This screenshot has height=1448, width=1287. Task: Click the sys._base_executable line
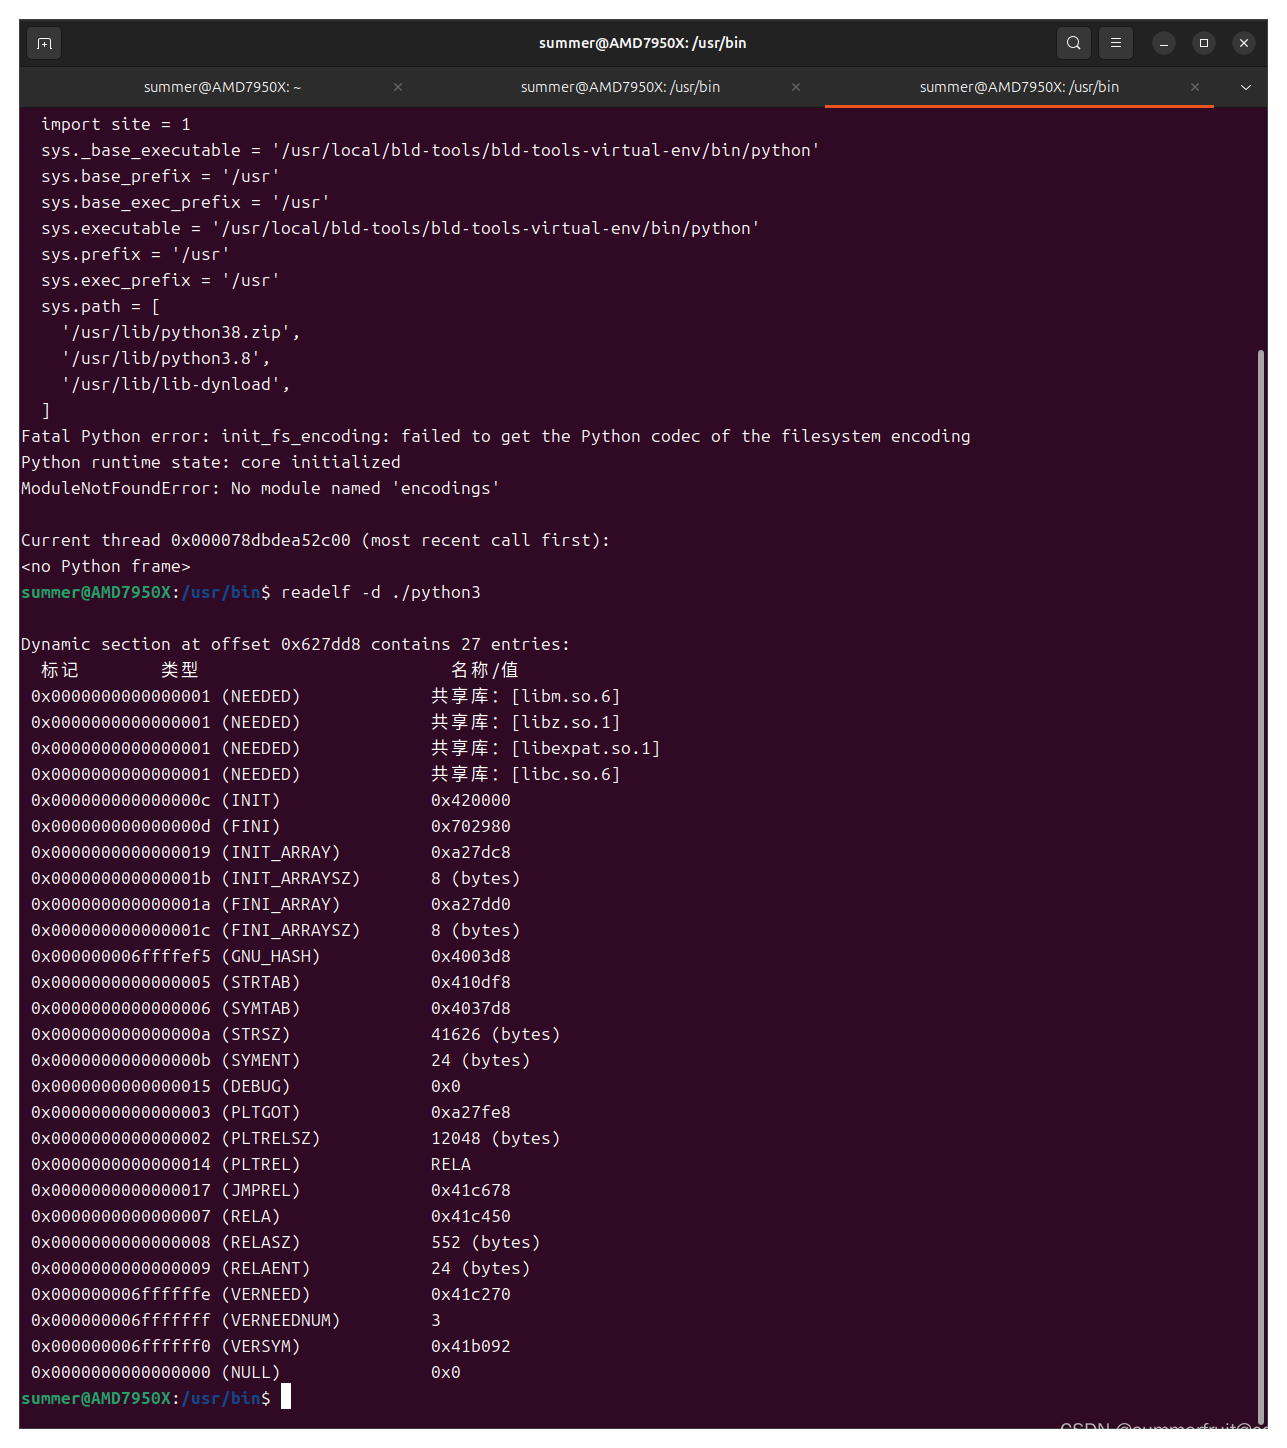(x=430, y=150)
